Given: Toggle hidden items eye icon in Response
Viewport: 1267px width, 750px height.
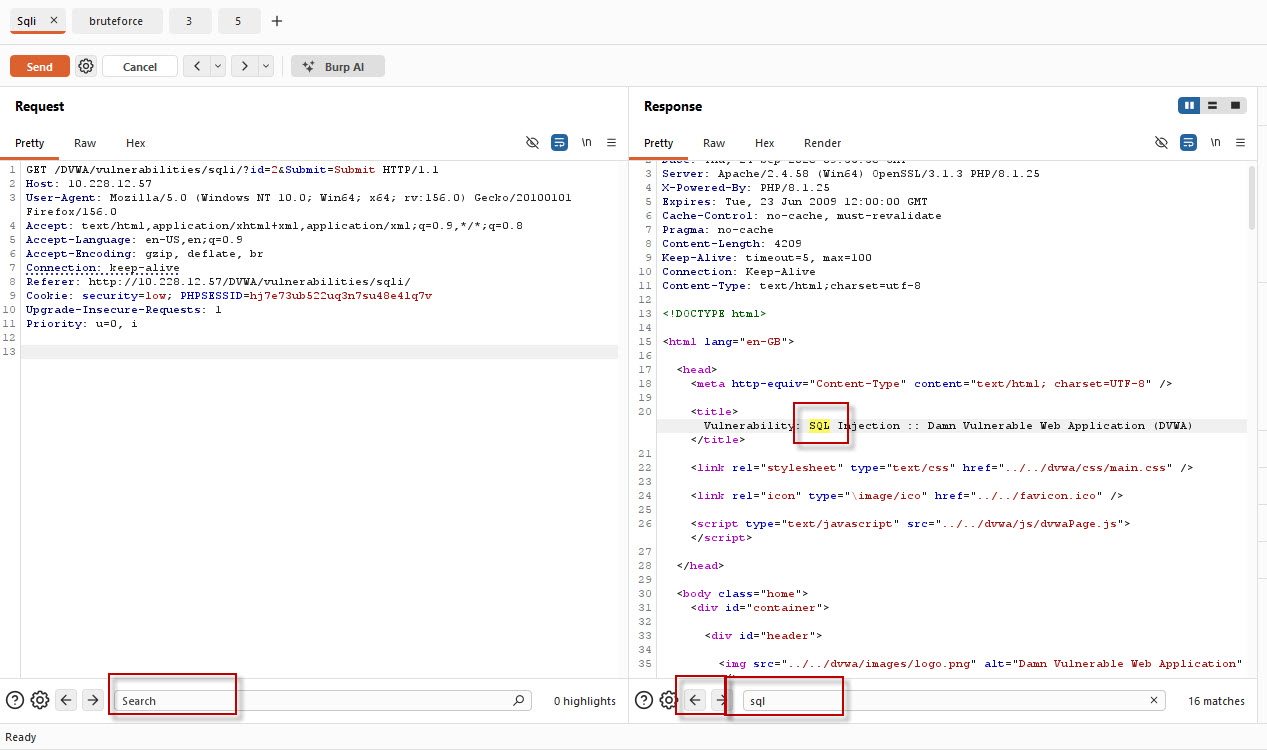Looking at the screenshot, I should [x=1161, y=143].
